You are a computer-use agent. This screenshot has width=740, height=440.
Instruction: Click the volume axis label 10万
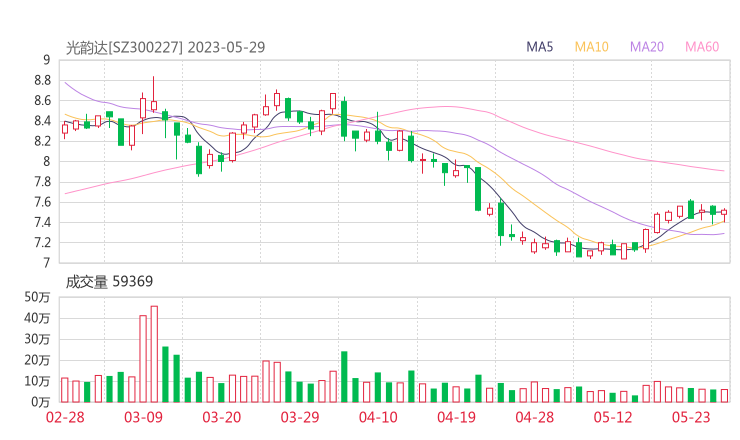point(37,381)
